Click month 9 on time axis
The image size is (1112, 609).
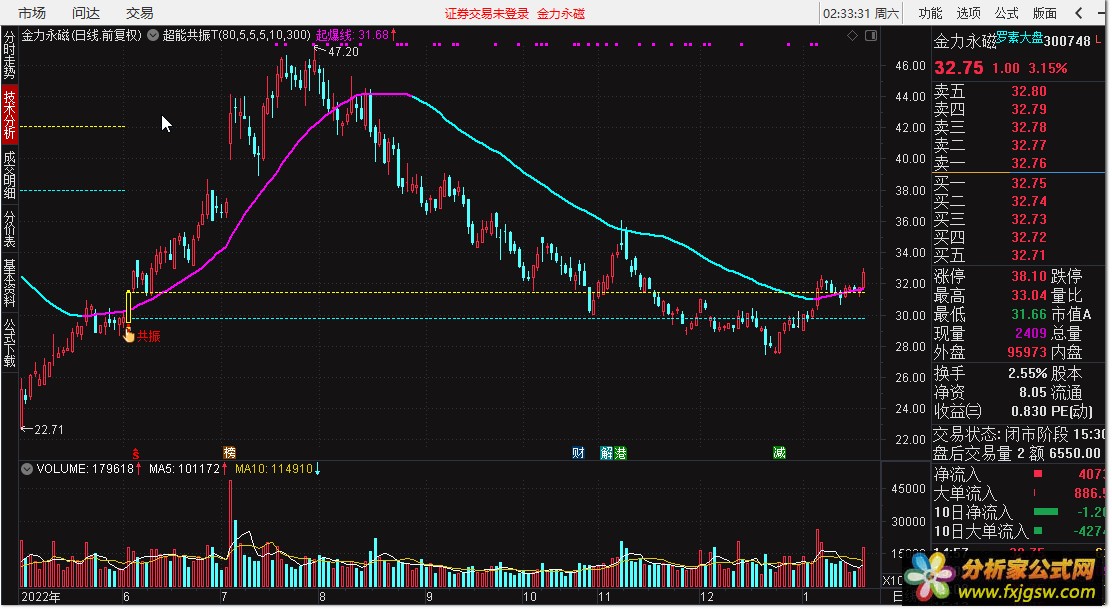[430, 597]
